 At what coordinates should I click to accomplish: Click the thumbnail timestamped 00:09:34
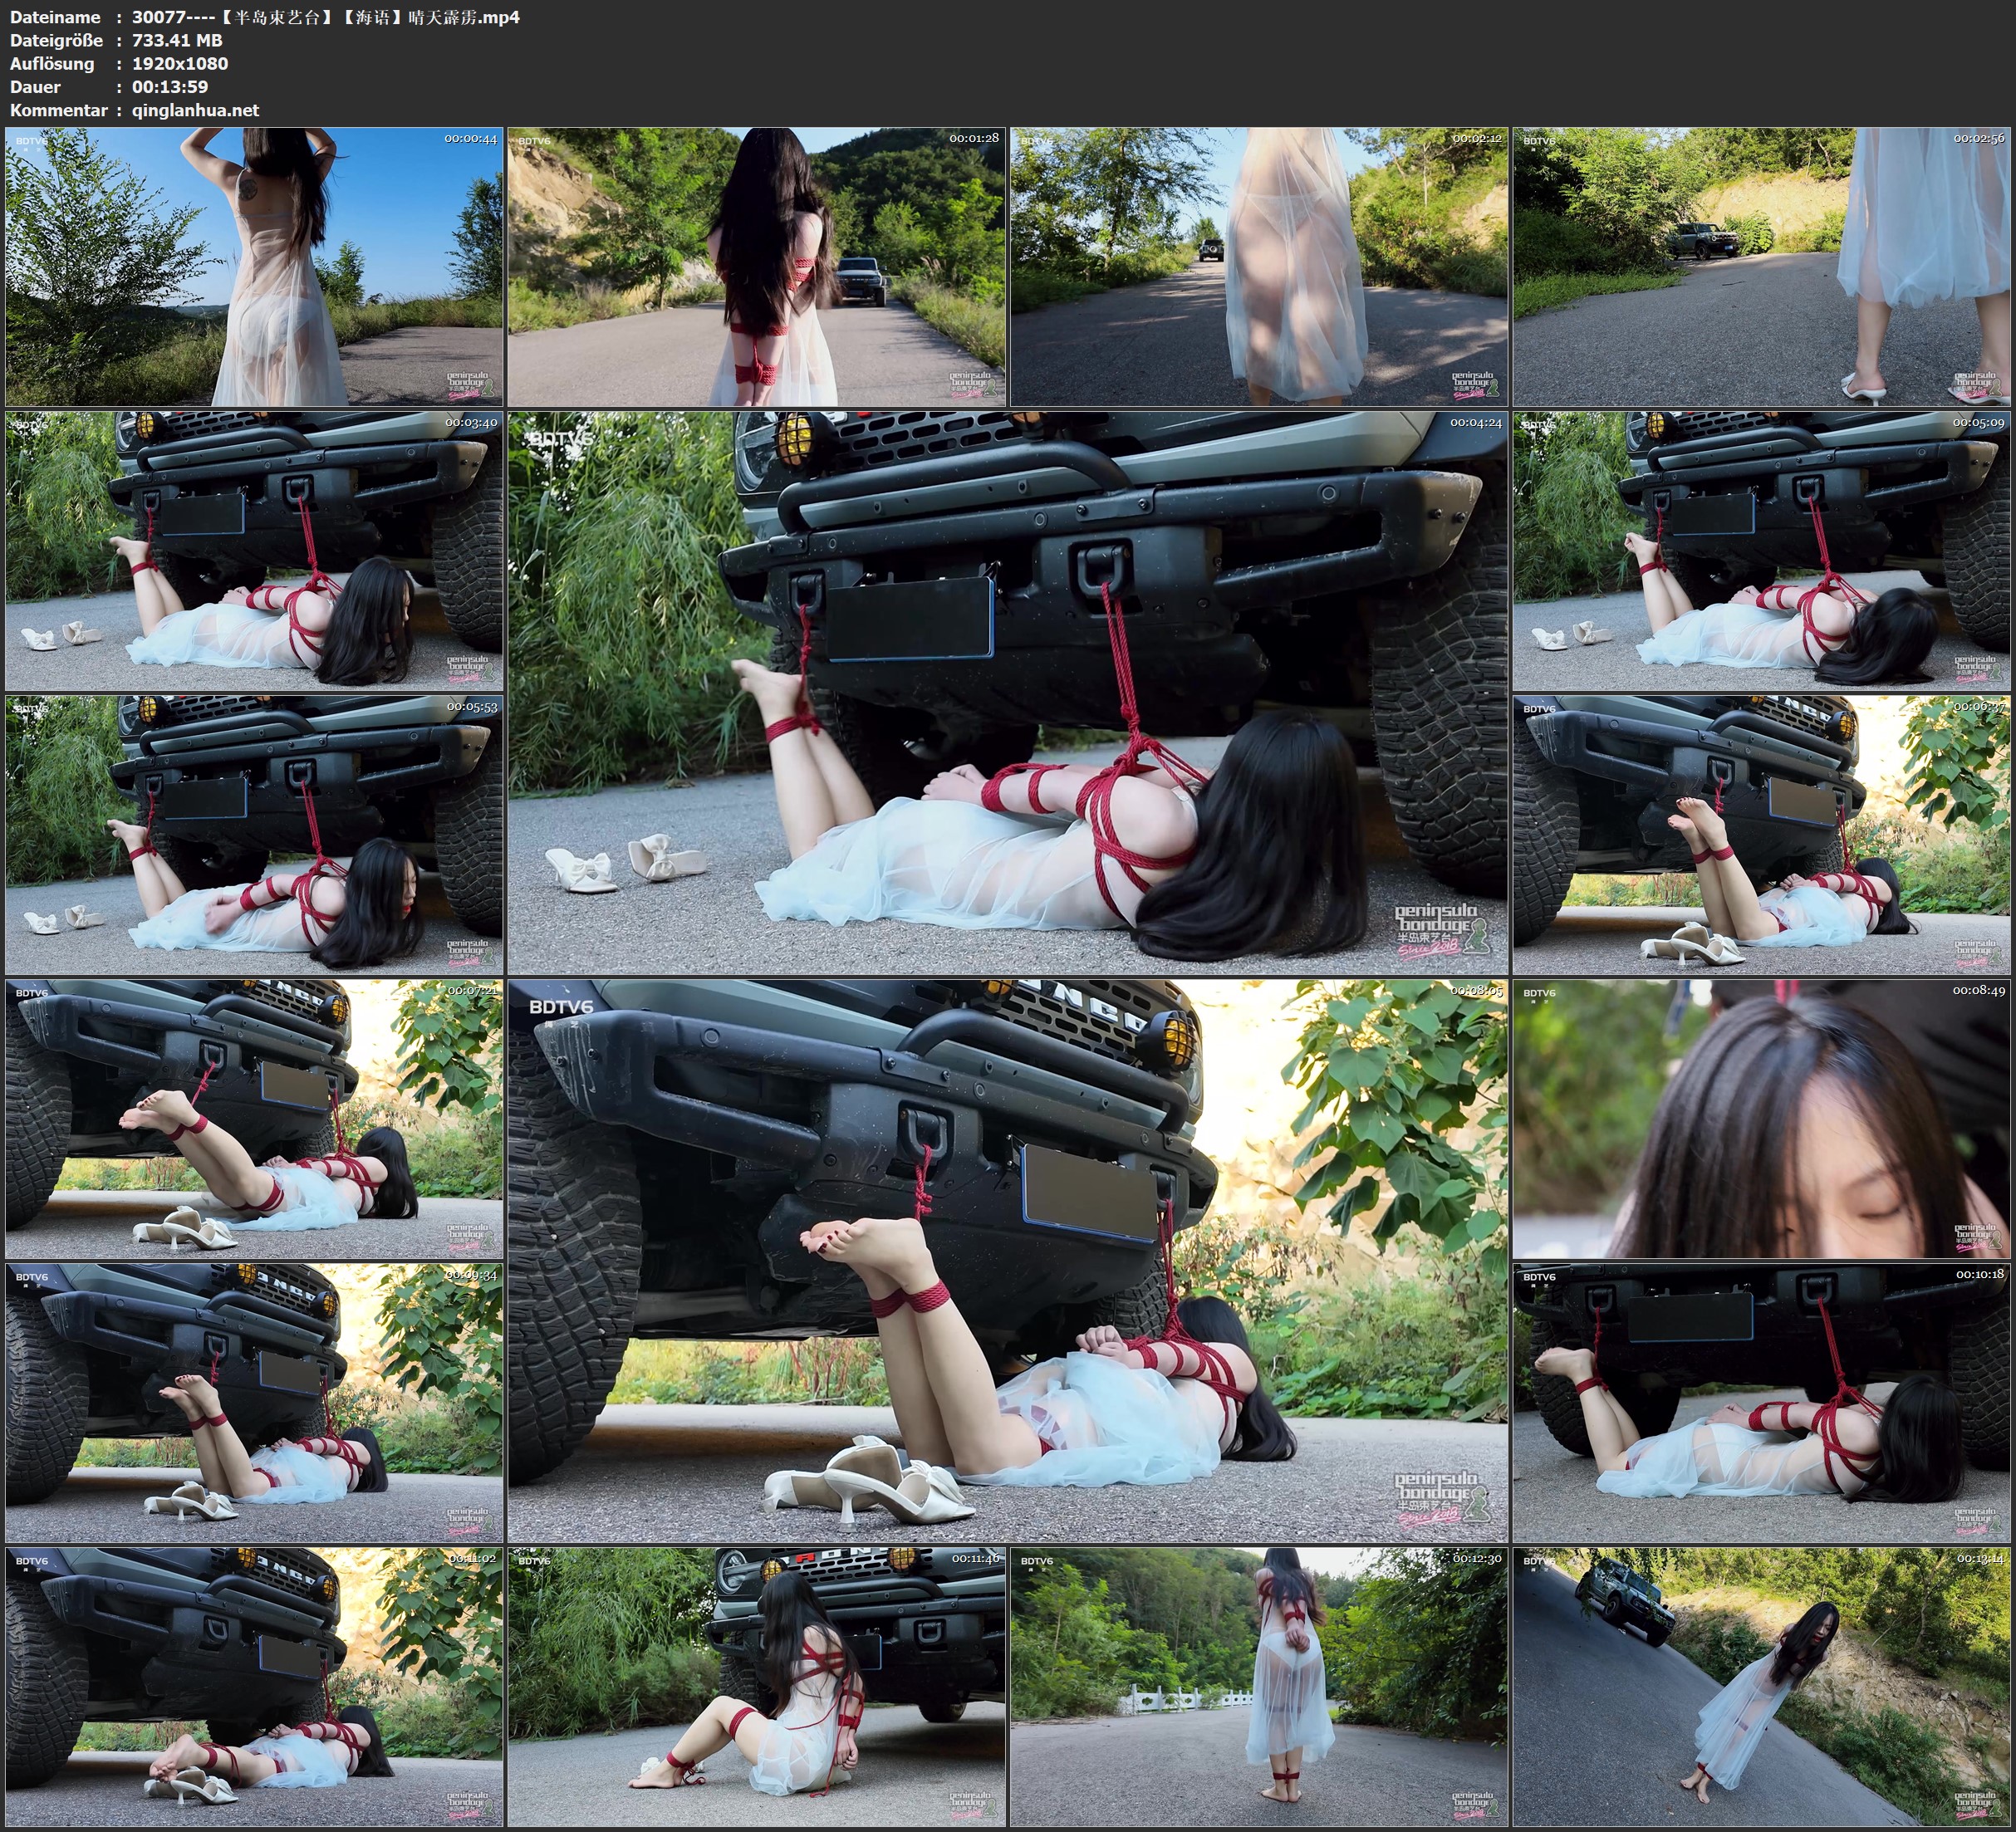click(254, 1403)
